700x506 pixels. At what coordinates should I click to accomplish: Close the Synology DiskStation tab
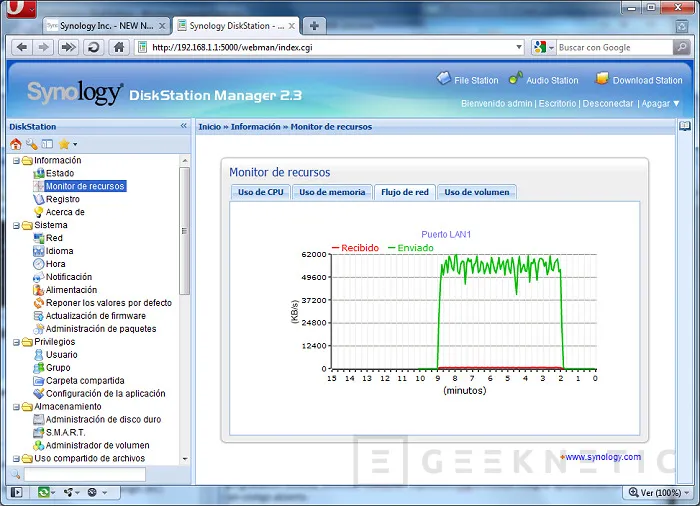pyautogui.click(x=292, y=26)
